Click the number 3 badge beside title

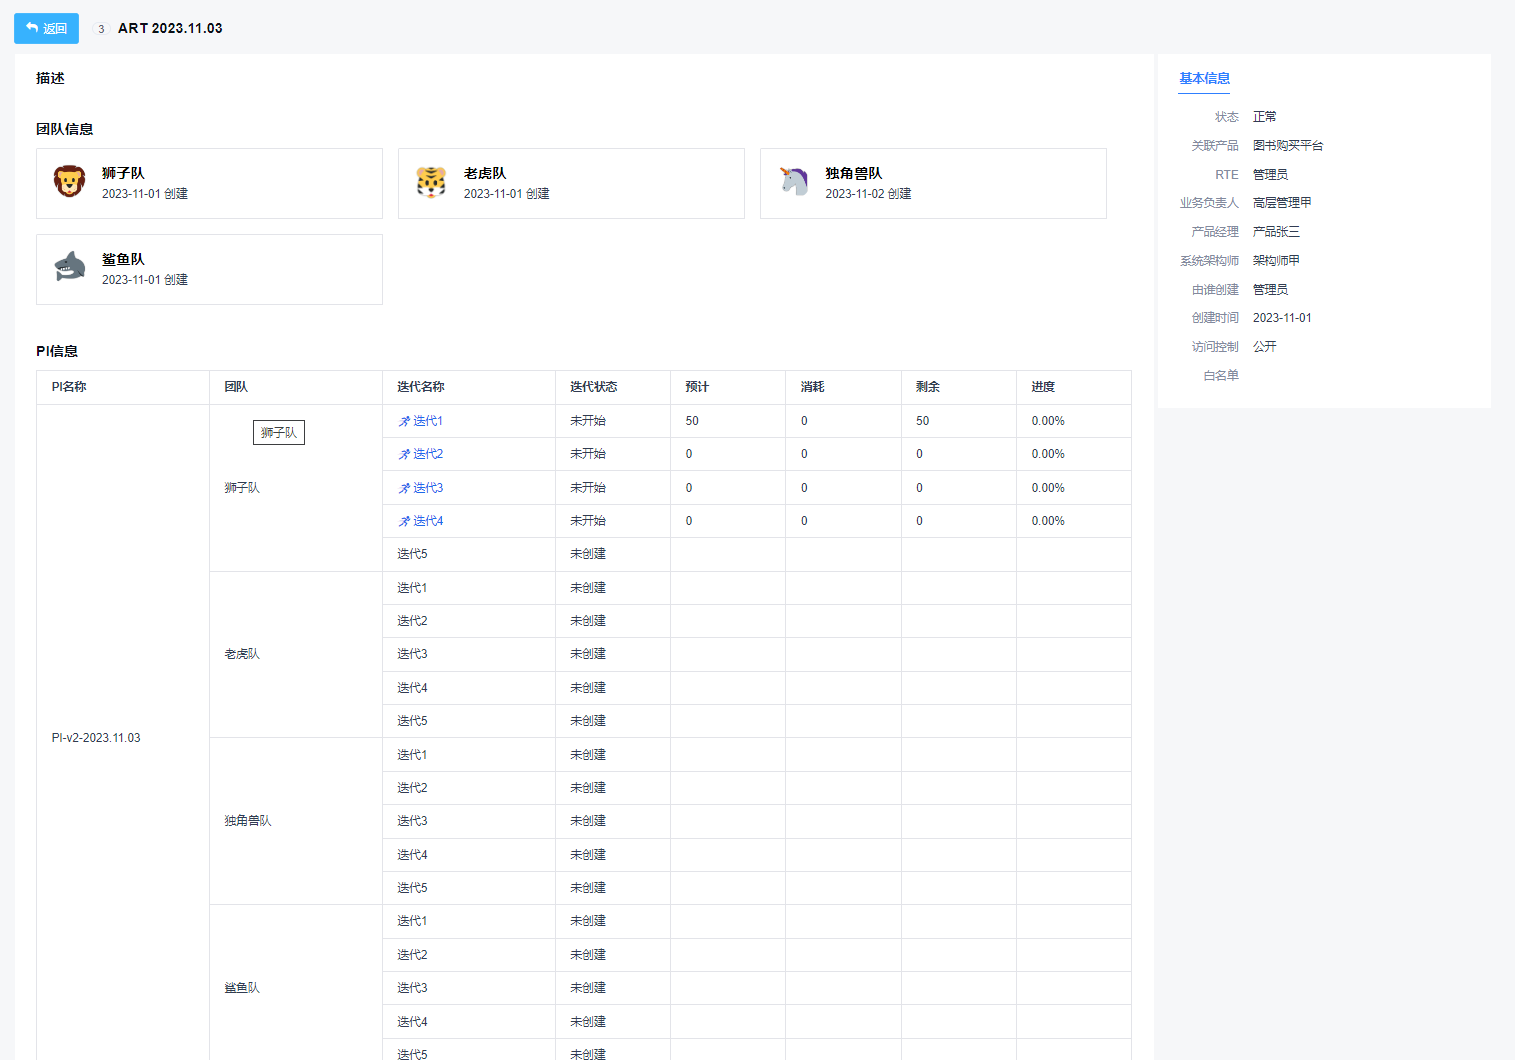tap(101, 29)
